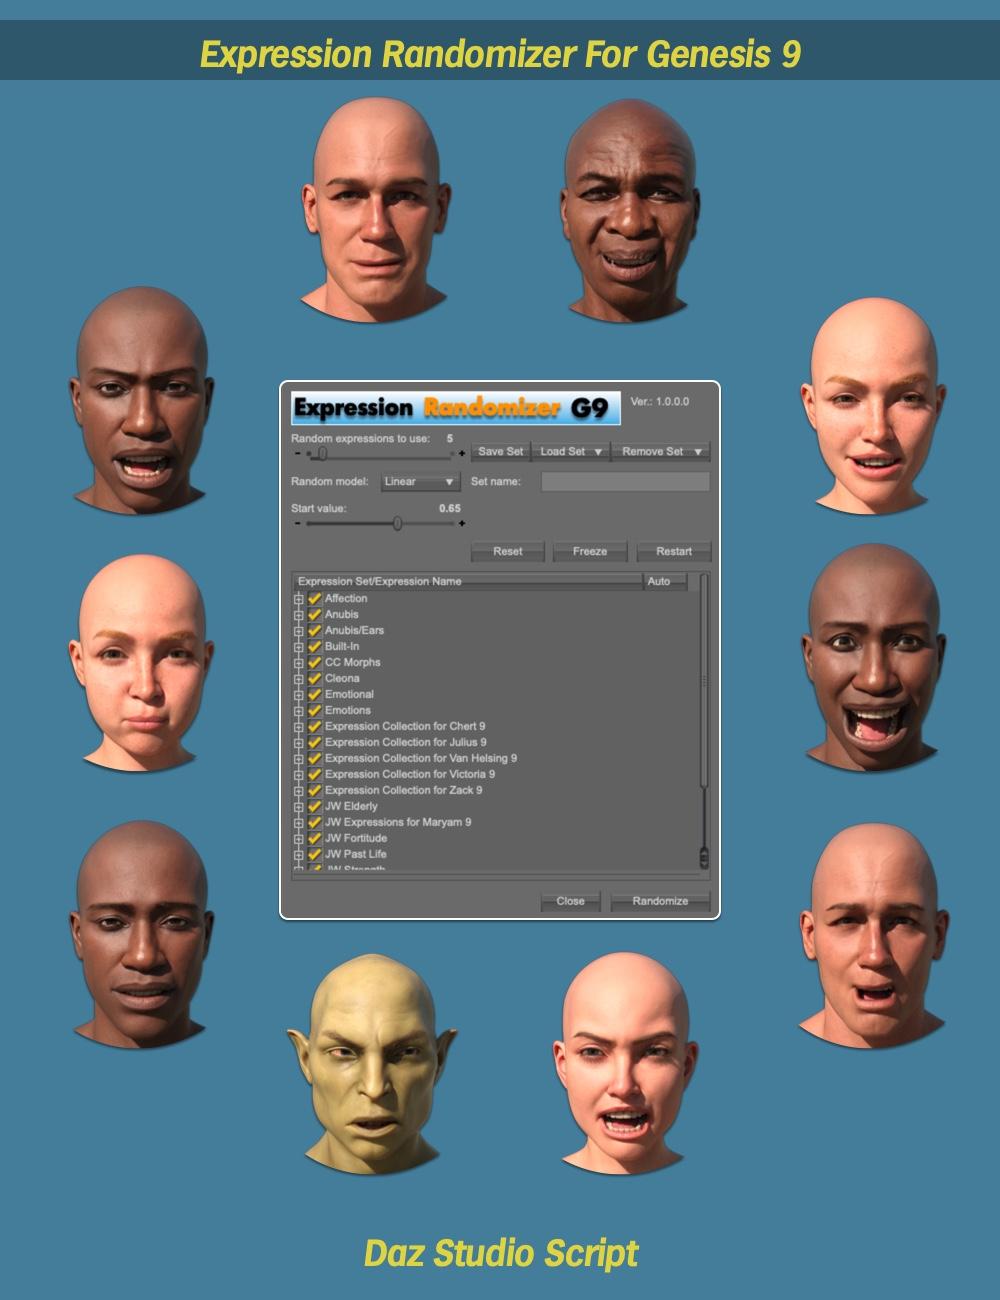
Task: Click the minus icon beside the Start value slider
Action: click(297, 523)
